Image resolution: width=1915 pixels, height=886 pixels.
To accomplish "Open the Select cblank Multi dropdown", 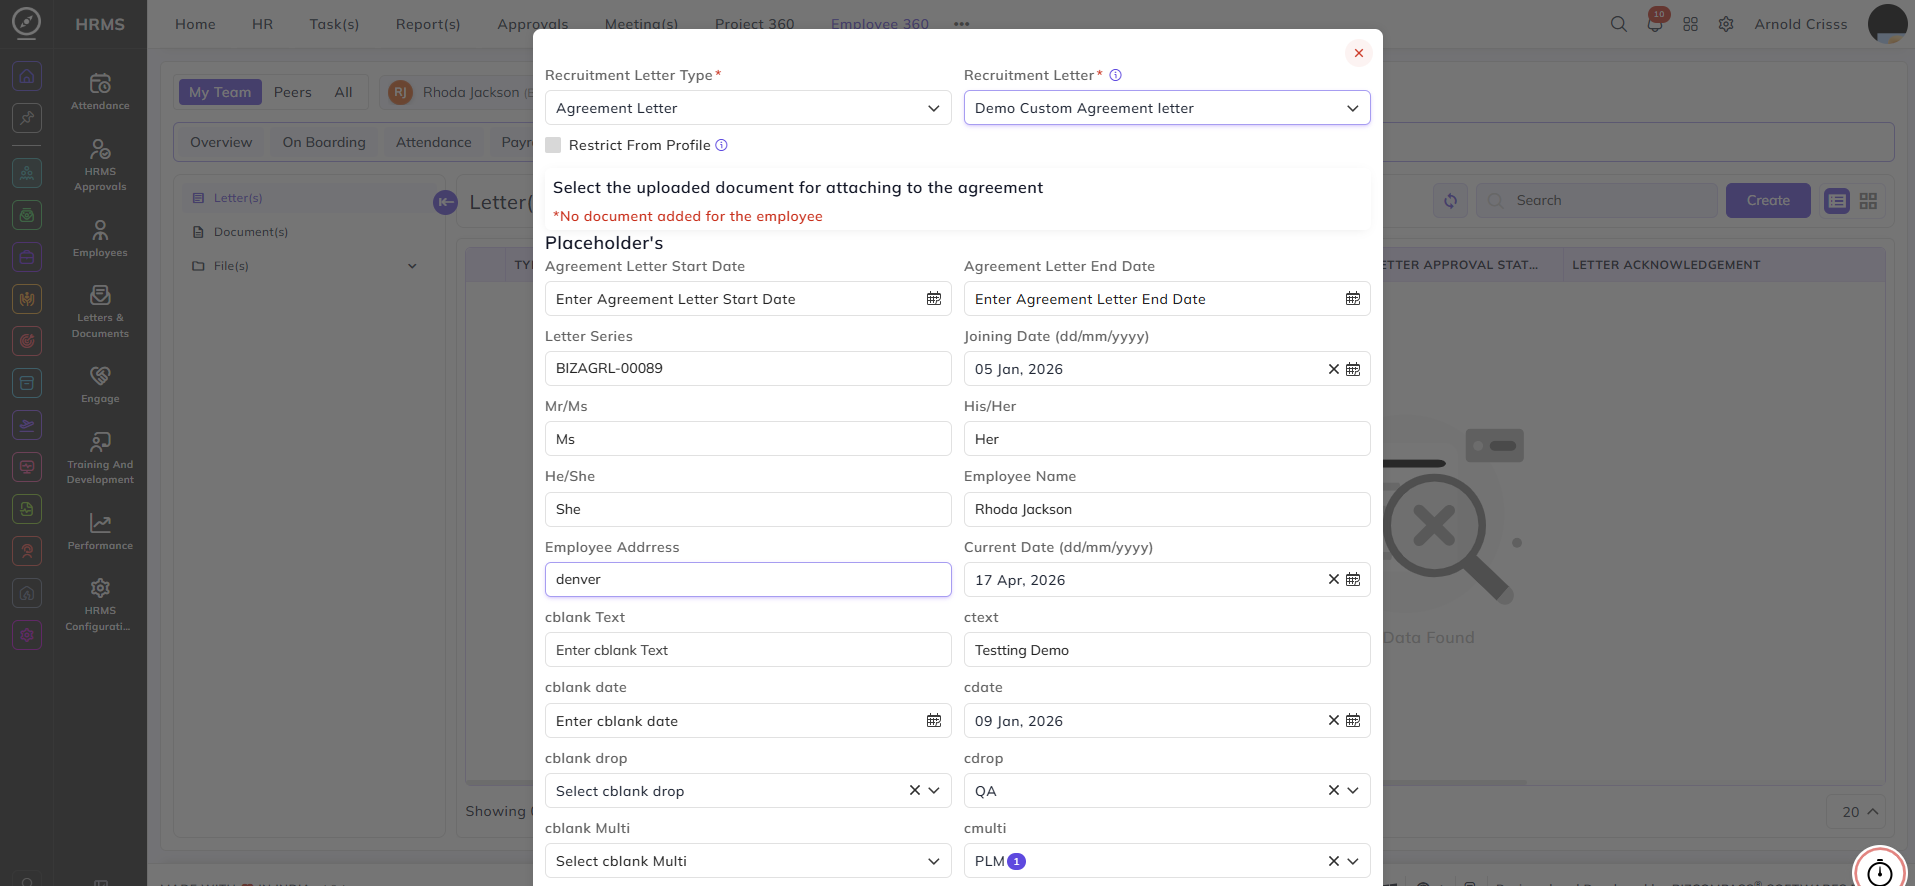I will (x=747, y=861).
